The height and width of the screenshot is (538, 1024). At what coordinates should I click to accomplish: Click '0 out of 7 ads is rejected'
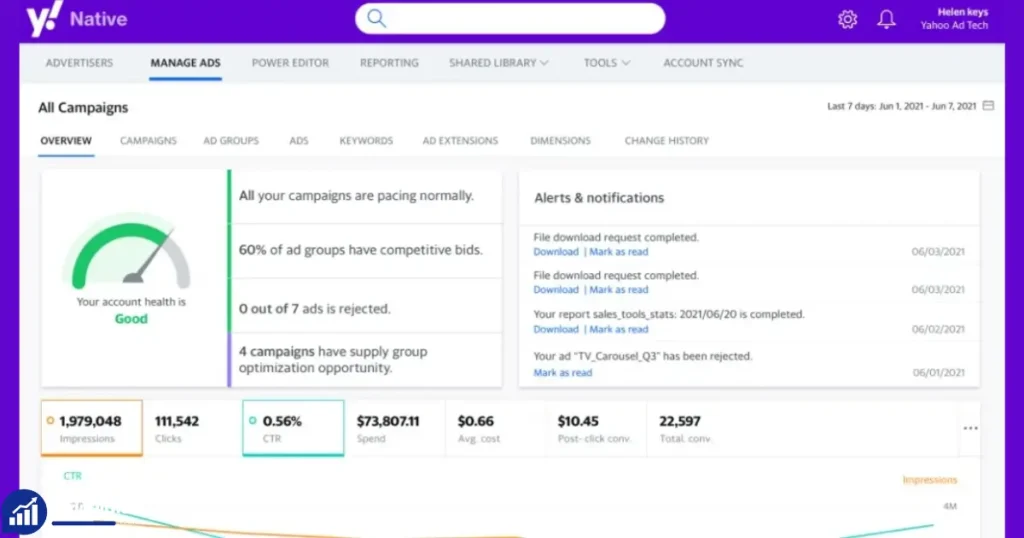click(314, 309)
